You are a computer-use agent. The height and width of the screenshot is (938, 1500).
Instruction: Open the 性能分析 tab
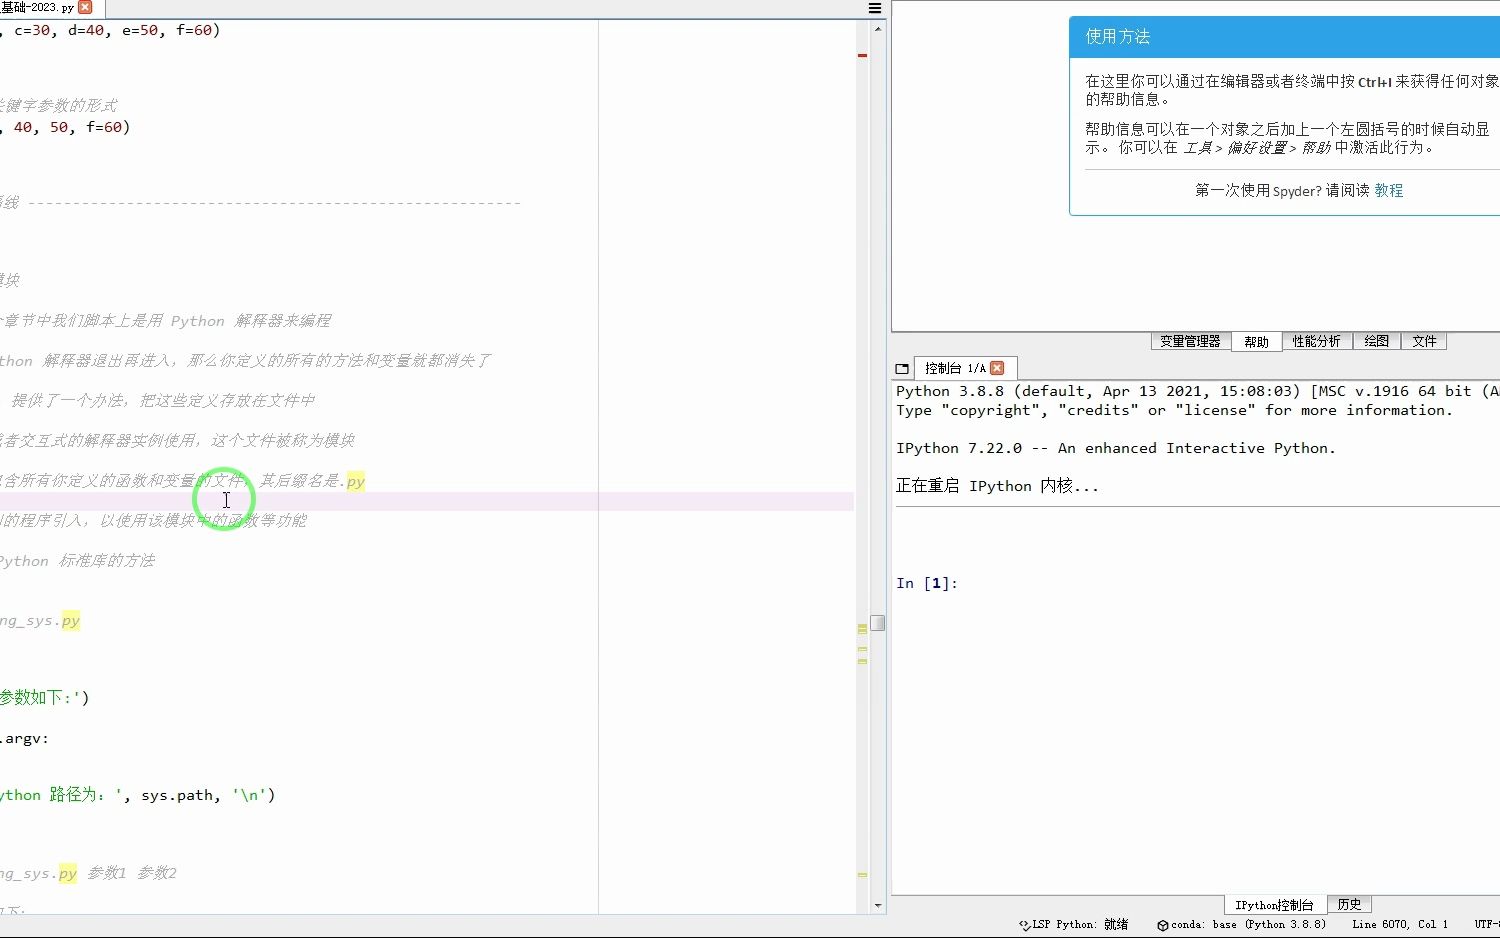1316,341
